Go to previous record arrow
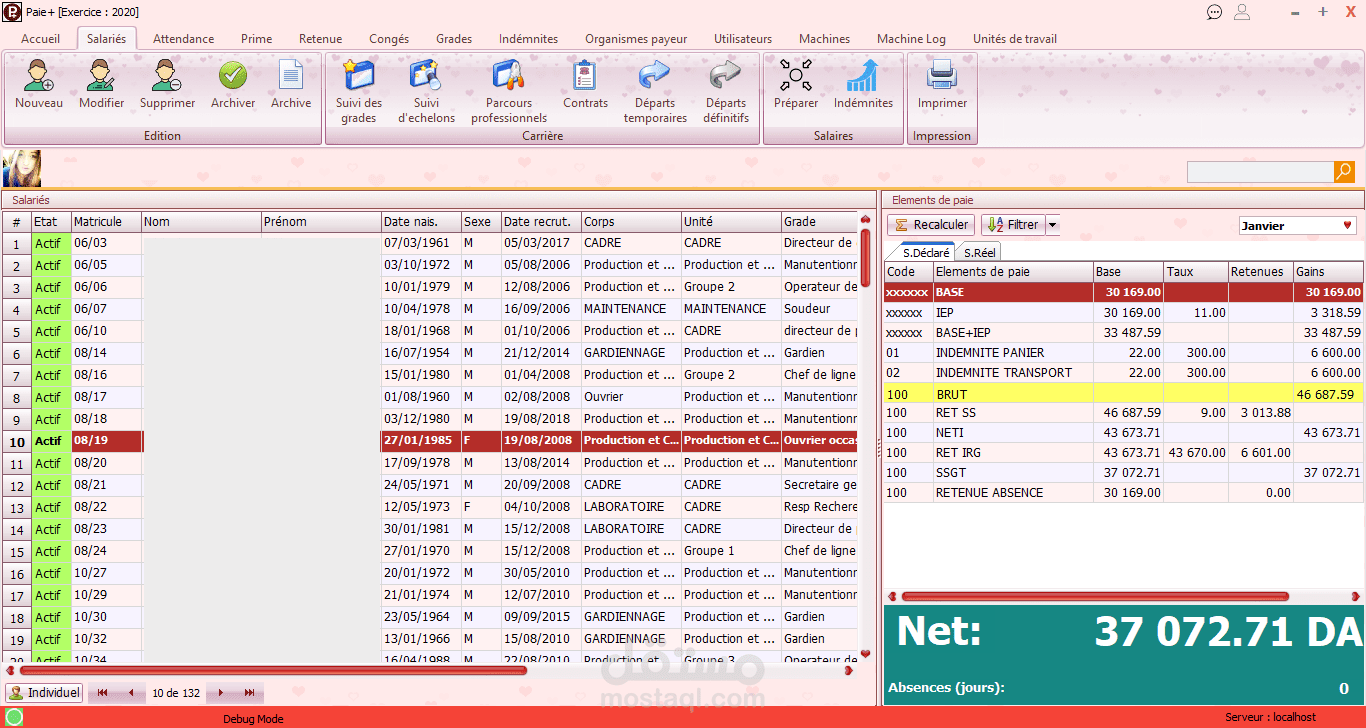The width and height of the screenshot is (1366, 728). point(130,692)
